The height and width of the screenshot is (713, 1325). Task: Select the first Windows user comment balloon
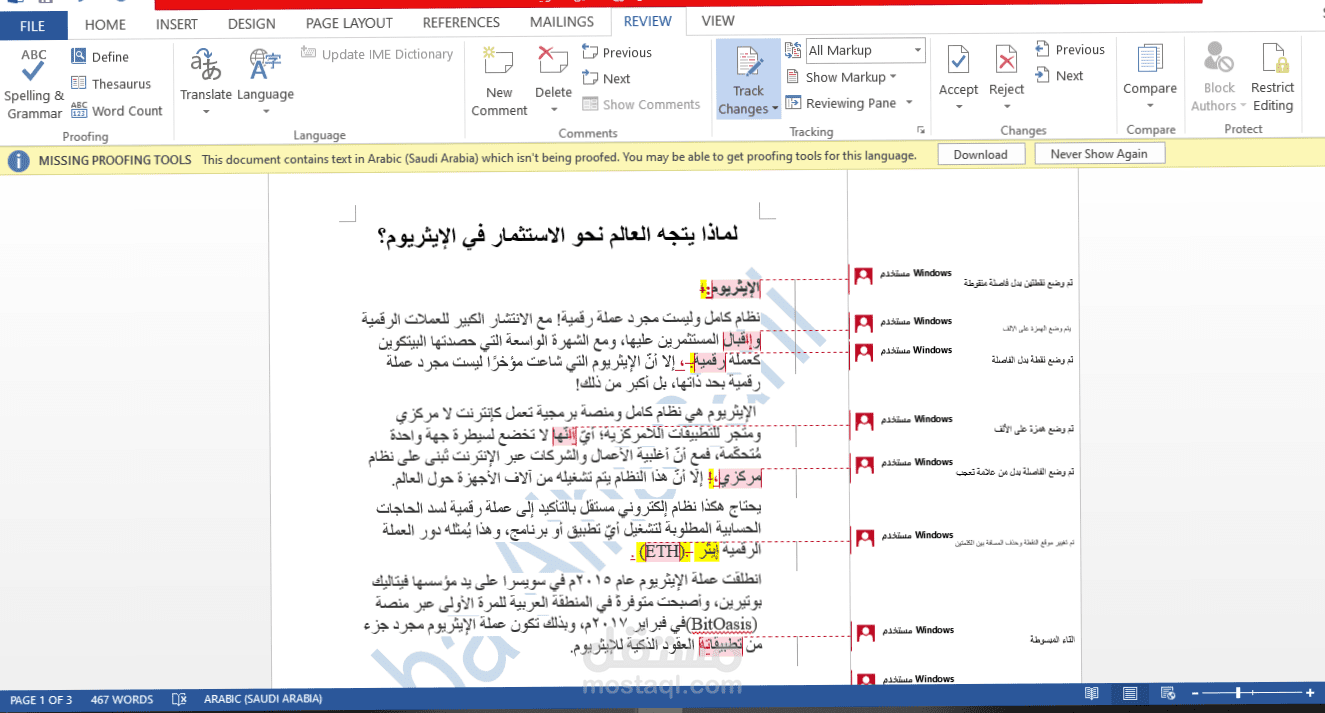pyautogui.click(x=962, y=277)
